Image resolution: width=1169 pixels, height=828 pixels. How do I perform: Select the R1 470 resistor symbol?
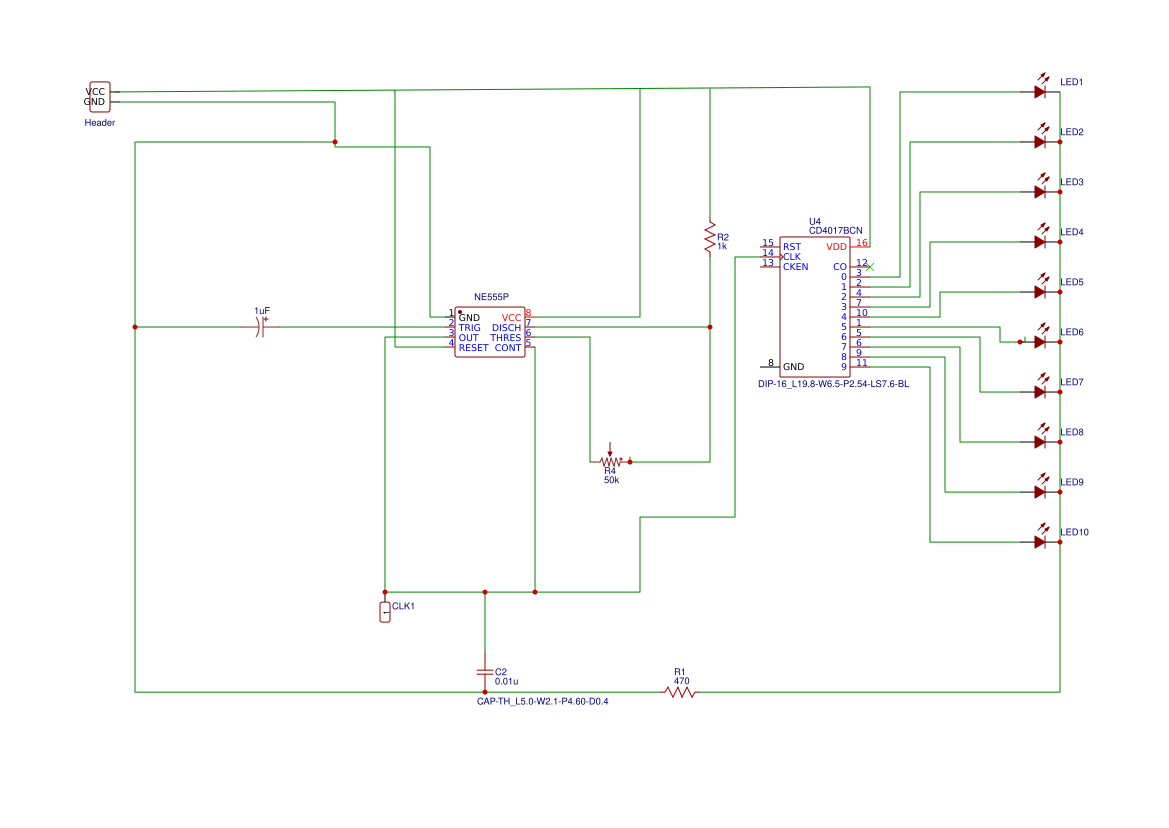(680, 692)
